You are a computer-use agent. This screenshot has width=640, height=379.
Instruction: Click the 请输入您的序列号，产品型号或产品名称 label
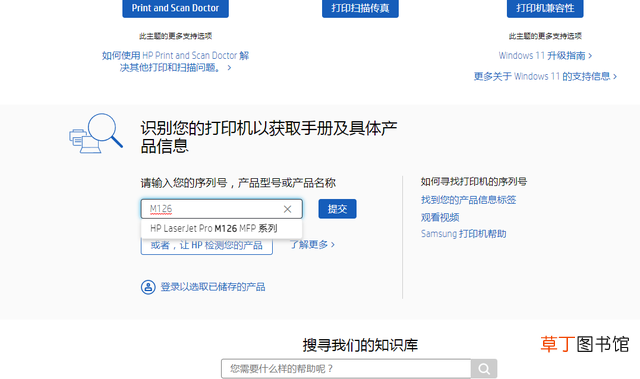click(238, 183)
